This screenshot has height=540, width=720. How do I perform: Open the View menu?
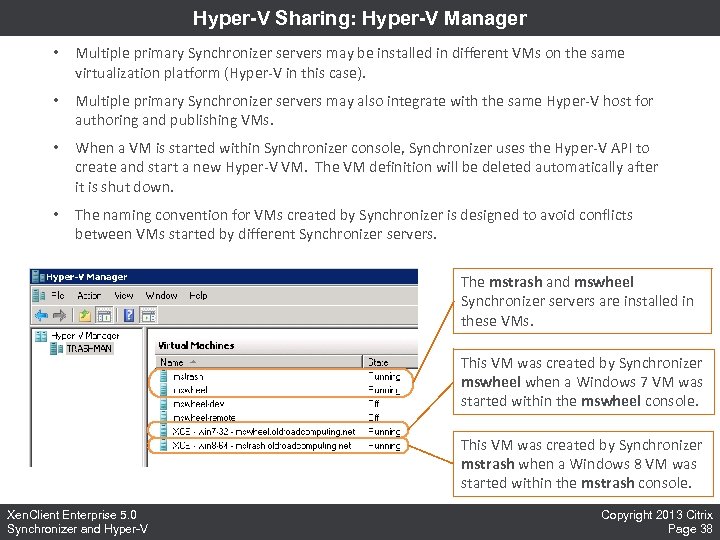(x=124, y=296)
